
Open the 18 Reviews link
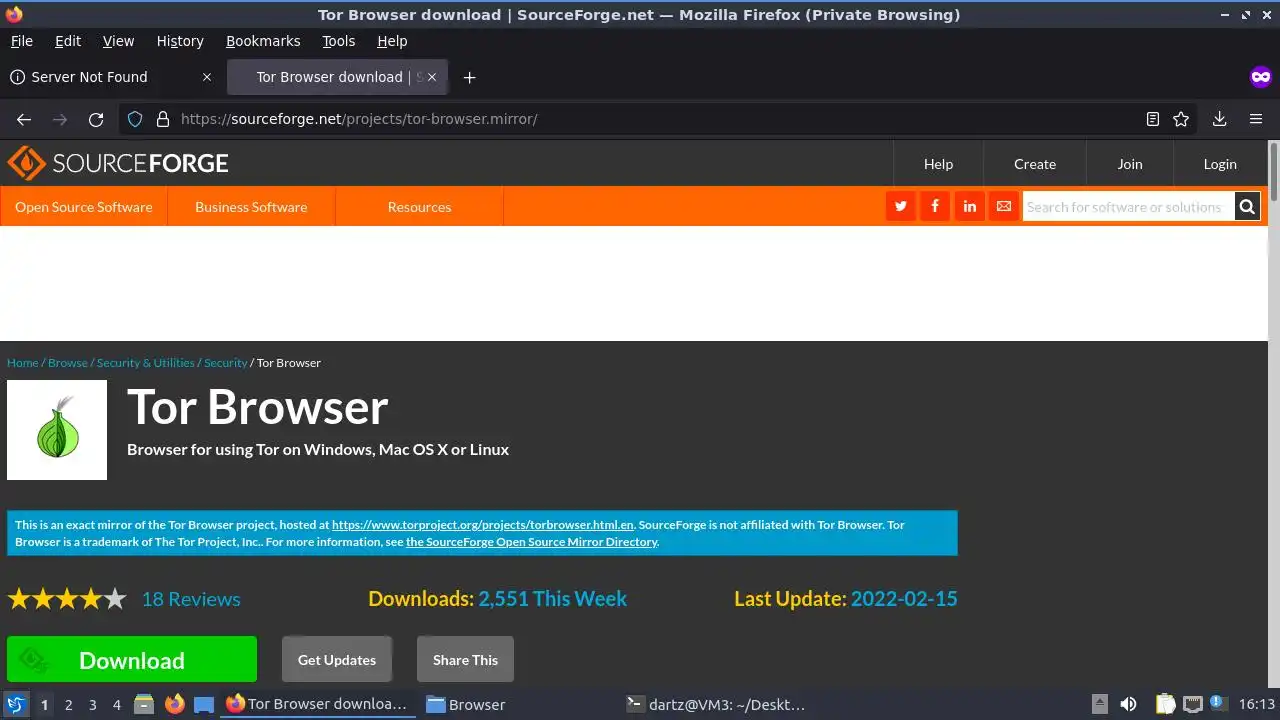191,599
